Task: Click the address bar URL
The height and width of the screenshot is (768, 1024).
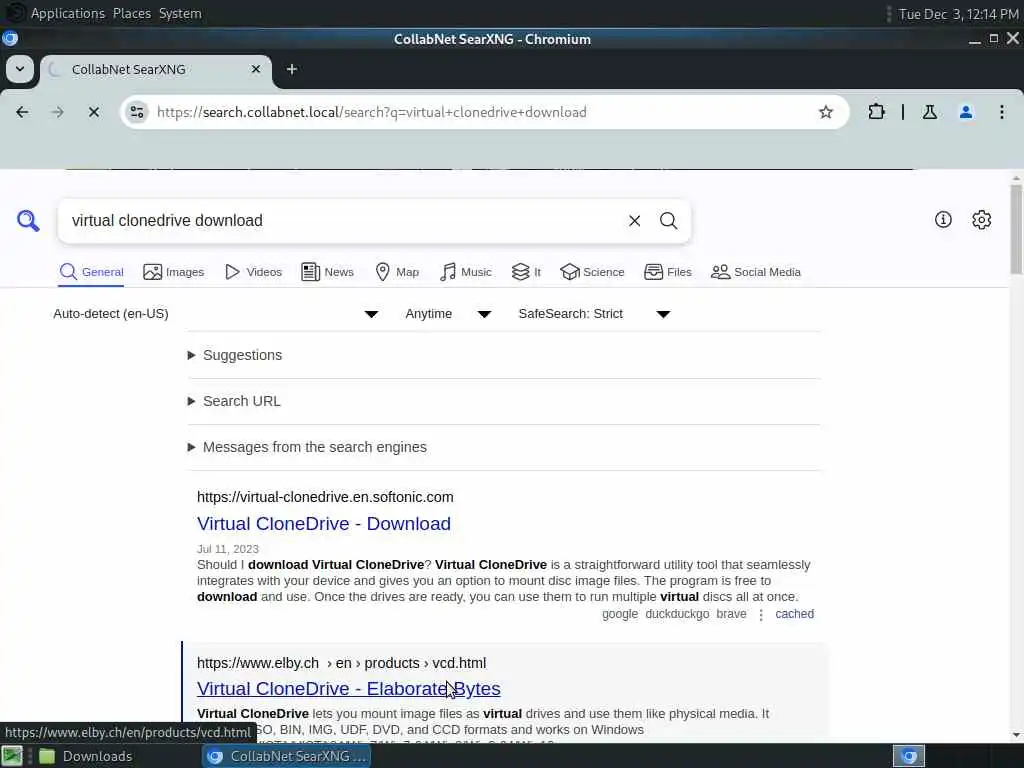Action: click(x=372, y=112)
